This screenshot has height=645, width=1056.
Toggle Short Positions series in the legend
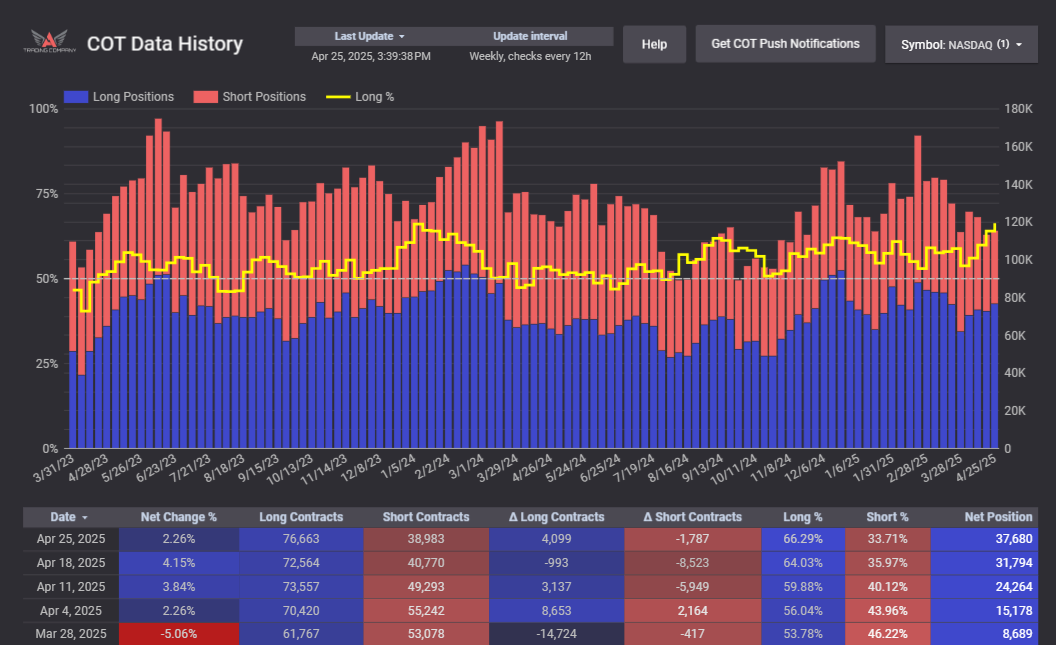tap(250, 97)
